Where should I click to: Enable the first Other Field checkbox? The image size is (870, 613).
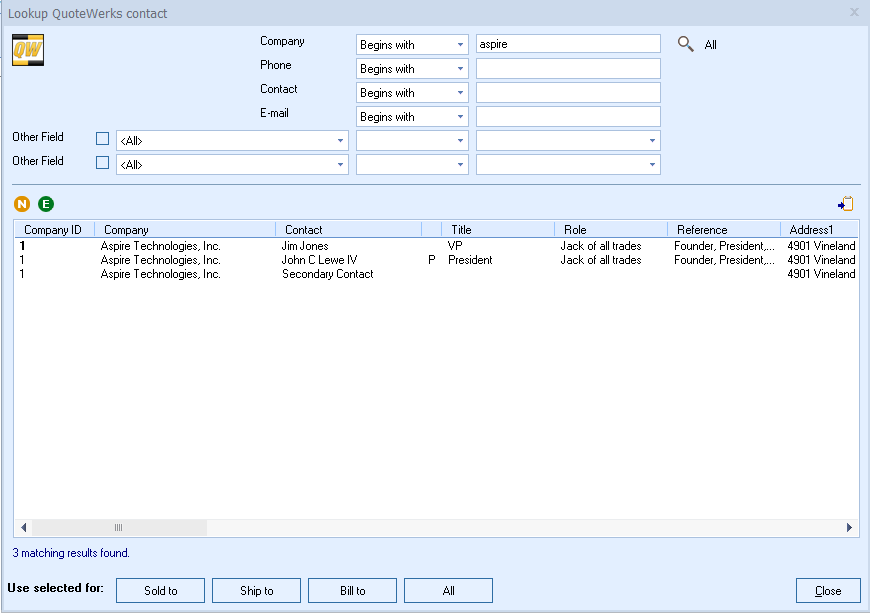tap(102, 139)
